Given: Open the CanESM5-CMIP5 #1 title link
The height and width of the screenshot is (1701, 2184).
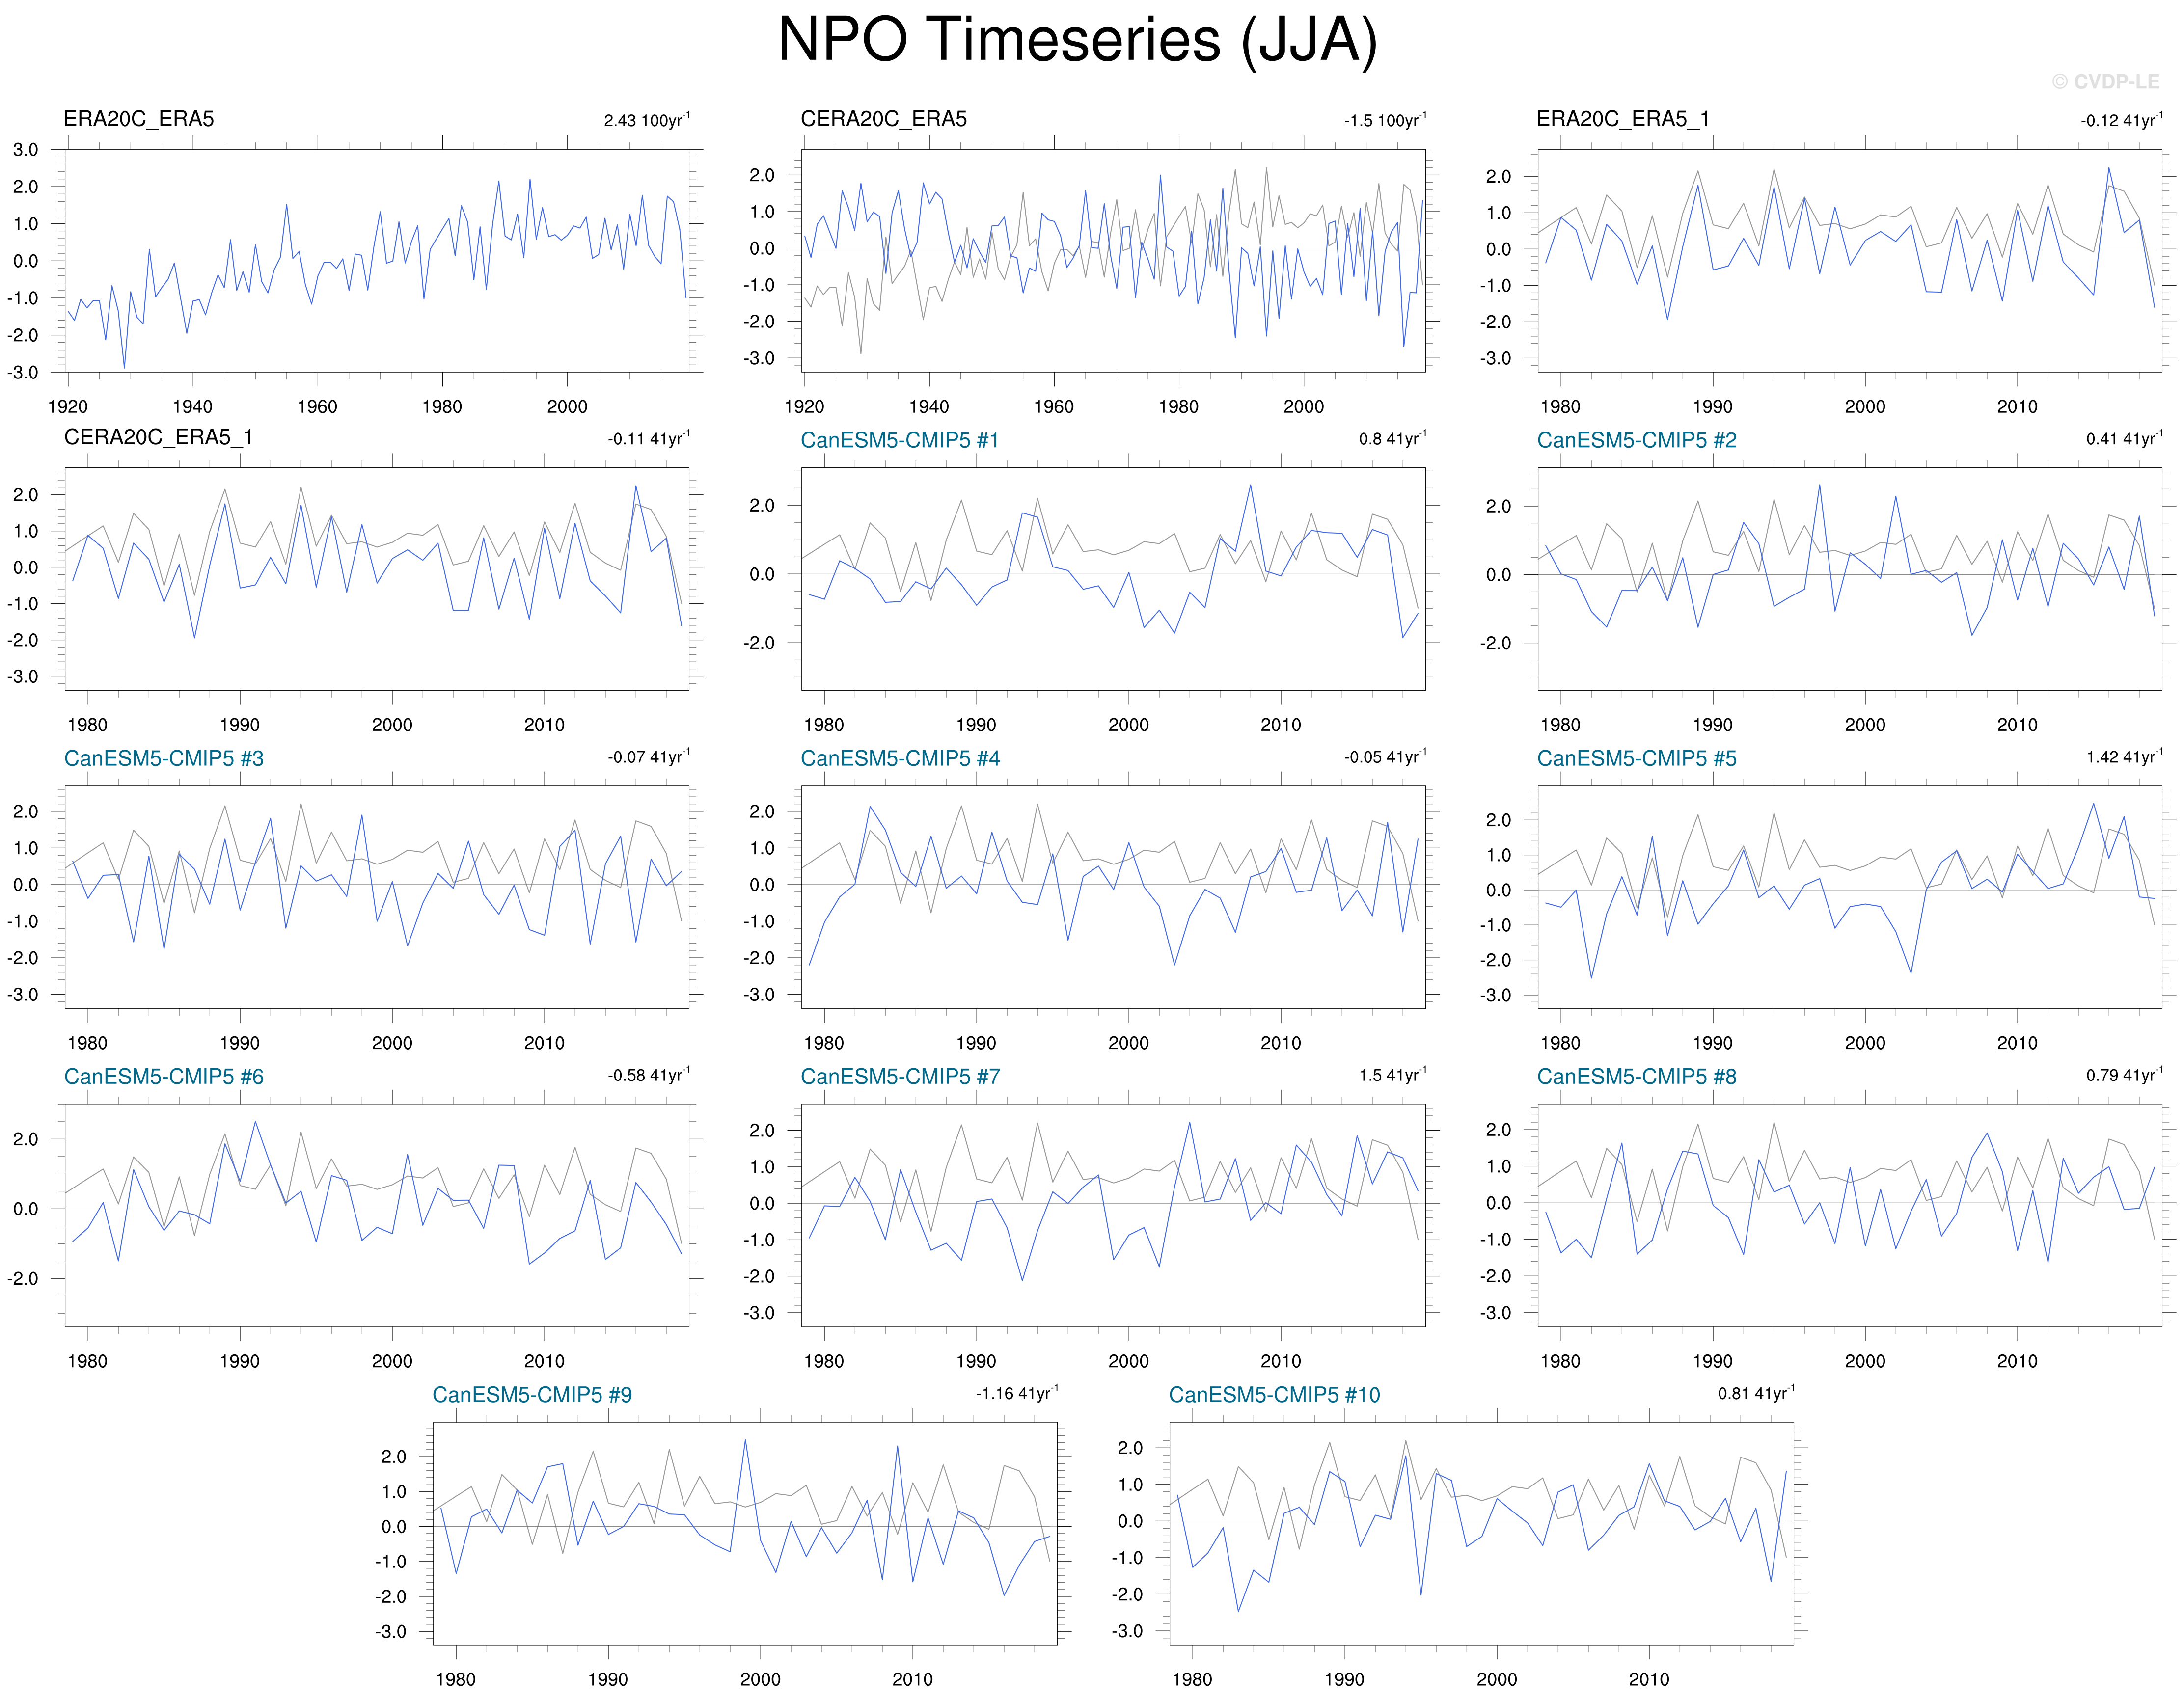Looking at the screenshot, I should (x=899, y=440).
